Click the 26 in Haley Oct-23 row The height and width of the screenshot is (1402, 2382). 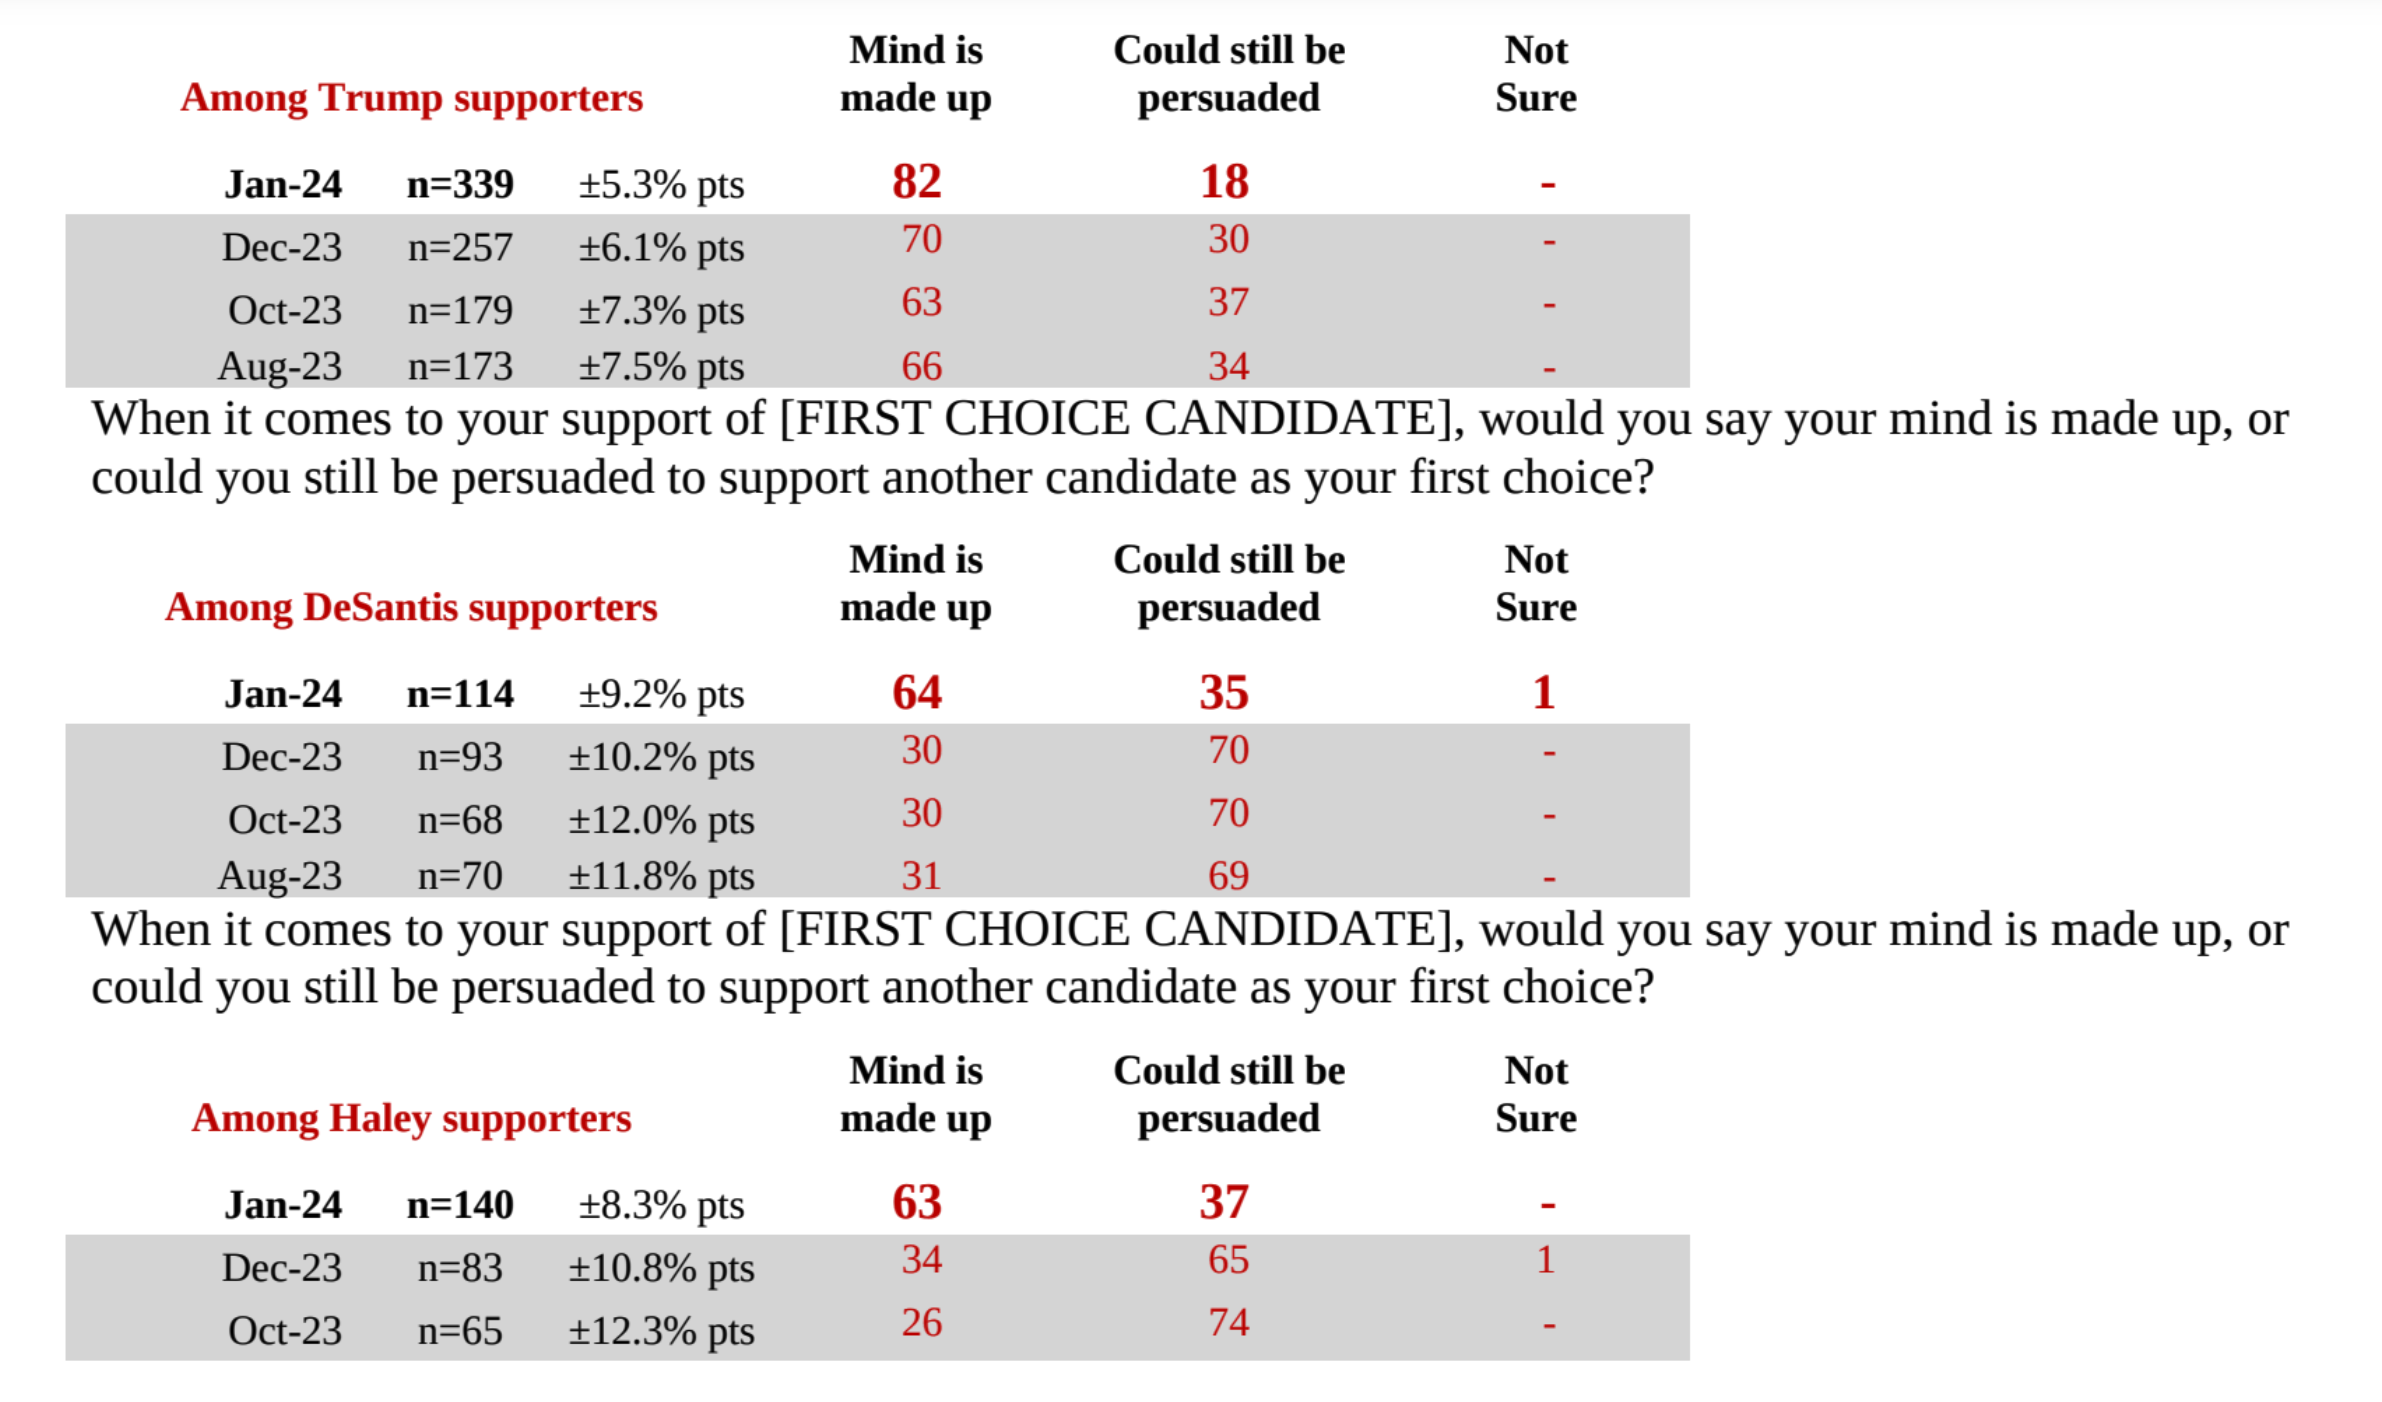point(921,1323)
